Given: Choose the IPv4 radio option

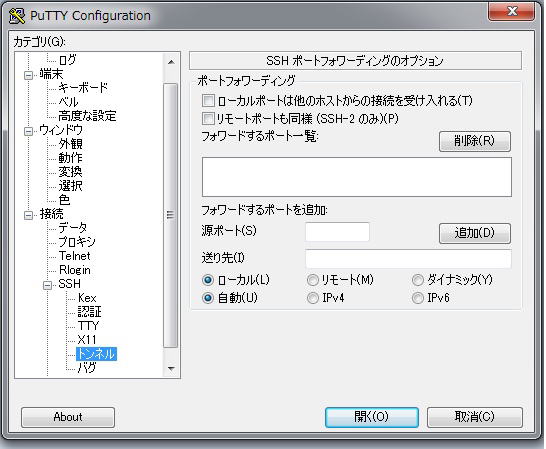Looking at the screenshot, I should coord(313,298).
